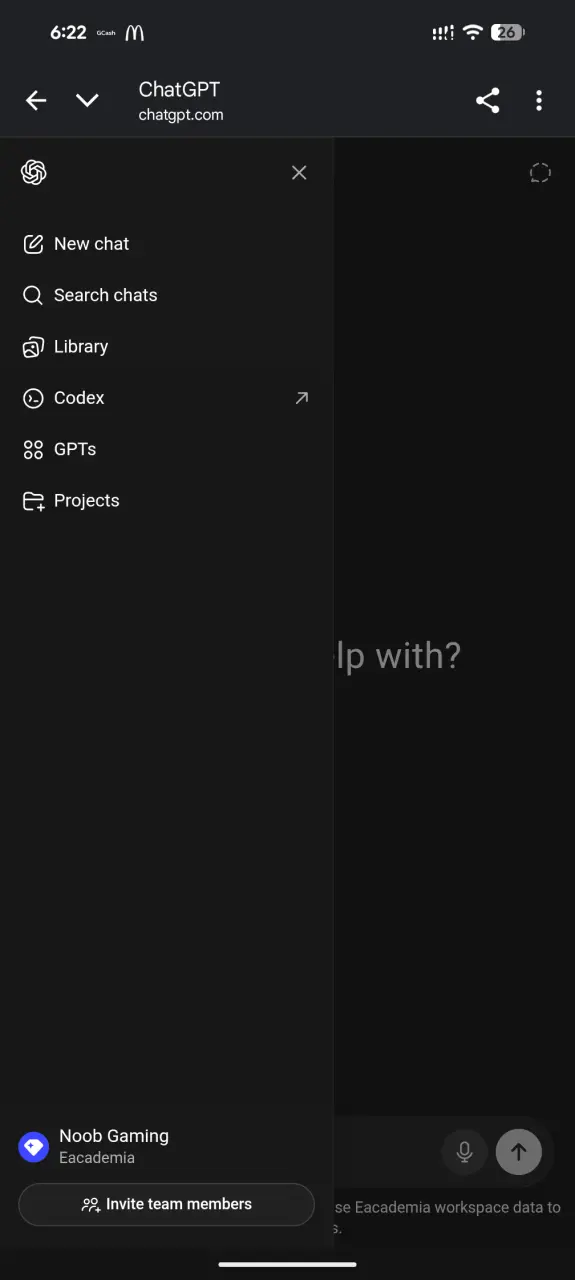Viewport: 575px width, 1280px height.
Task: Start a New chat
Action: click(x=166, y=244)
